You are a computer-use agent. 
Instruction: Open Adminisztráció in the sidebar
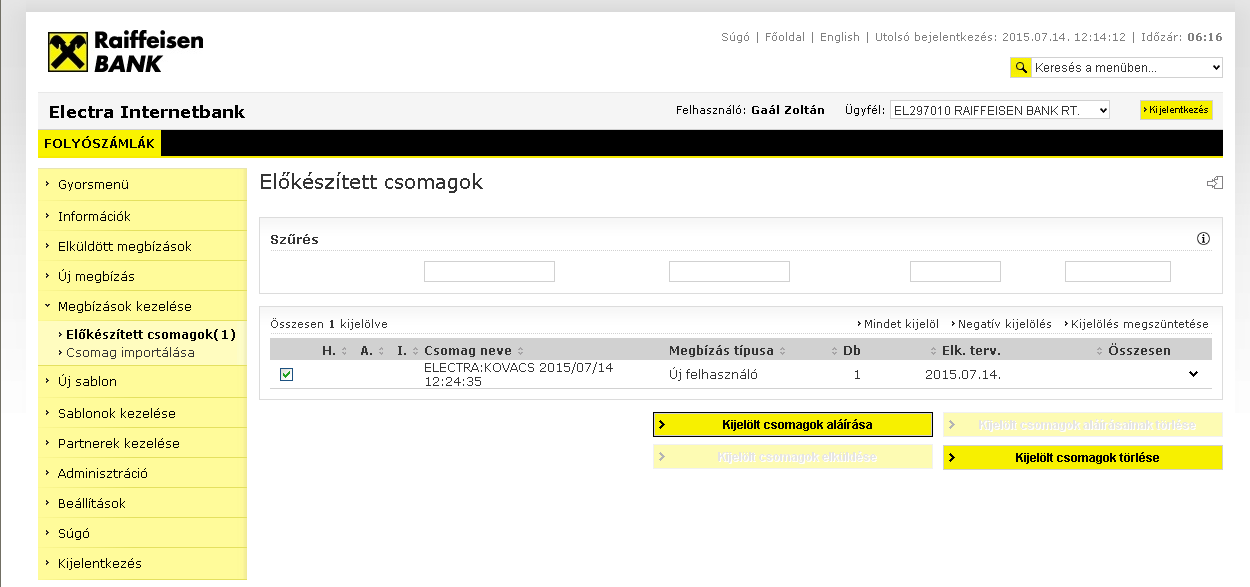141,473
